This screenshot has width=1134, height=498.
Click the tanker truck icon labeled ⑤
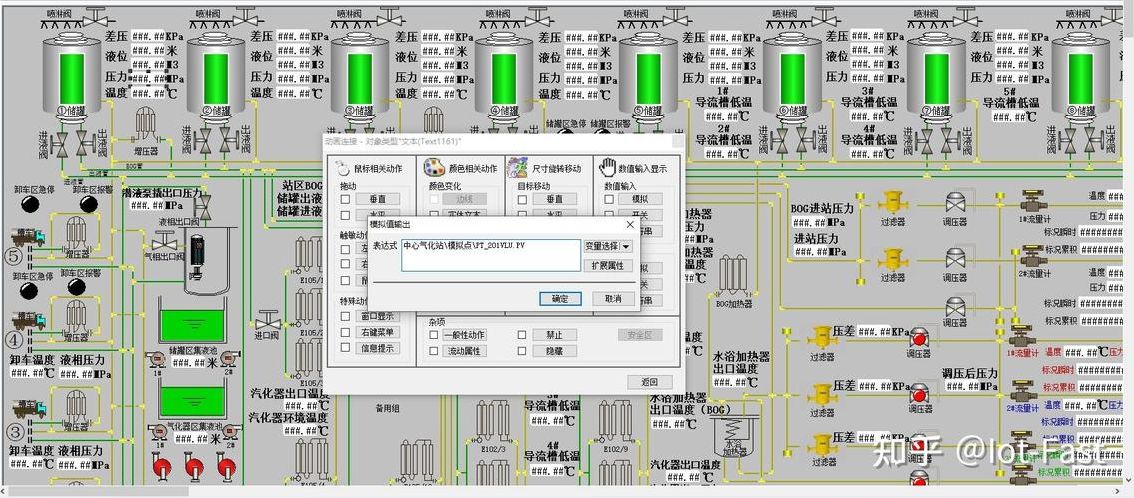28,236
